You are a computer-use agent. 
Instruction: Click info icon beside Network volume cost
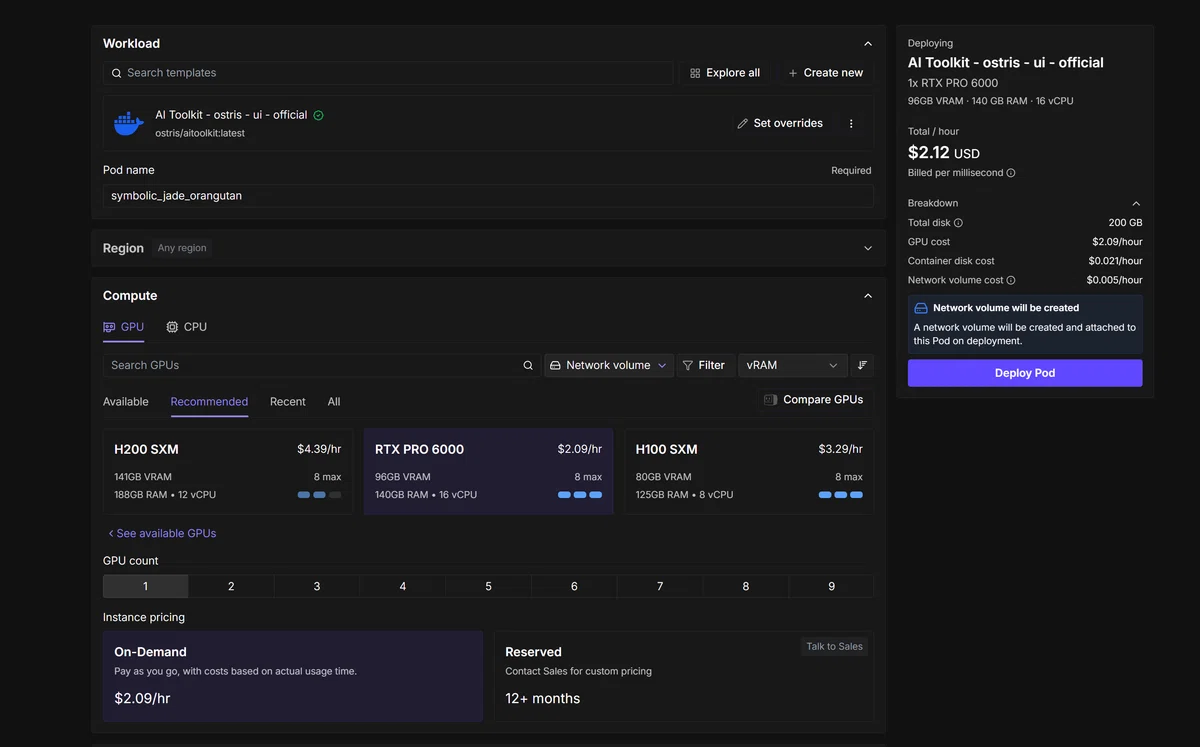click(x=1010, y=281)
